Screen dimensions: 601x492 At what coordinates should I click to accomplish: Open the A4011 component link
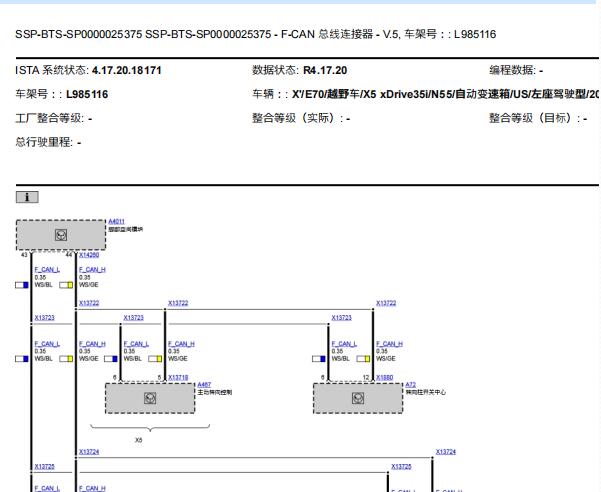pos(117,221)
